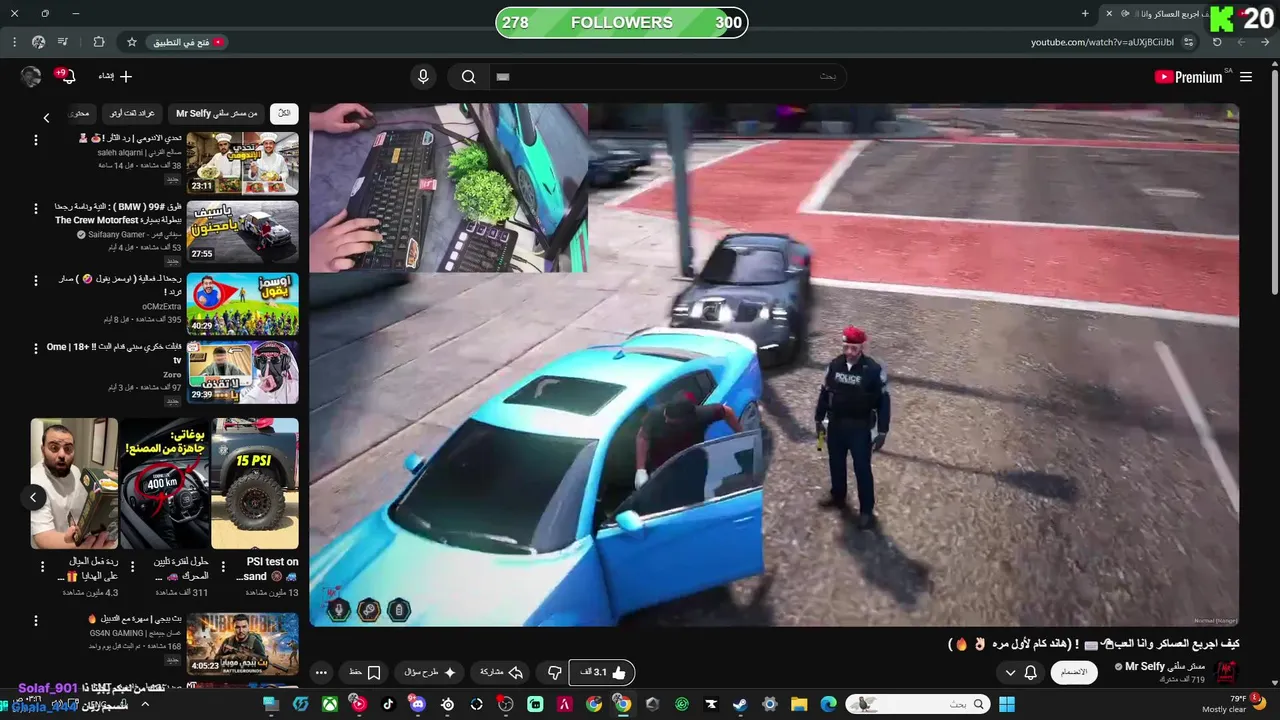Open the Chrome profile avatar
1280x720 pixels.
point(38,42)
